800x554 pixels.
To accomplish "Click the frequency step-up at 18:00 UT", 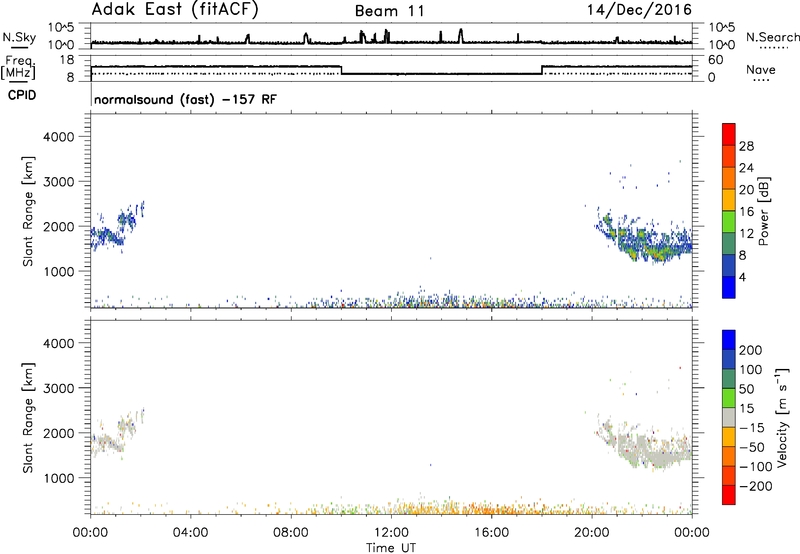I will pos(542,70).
